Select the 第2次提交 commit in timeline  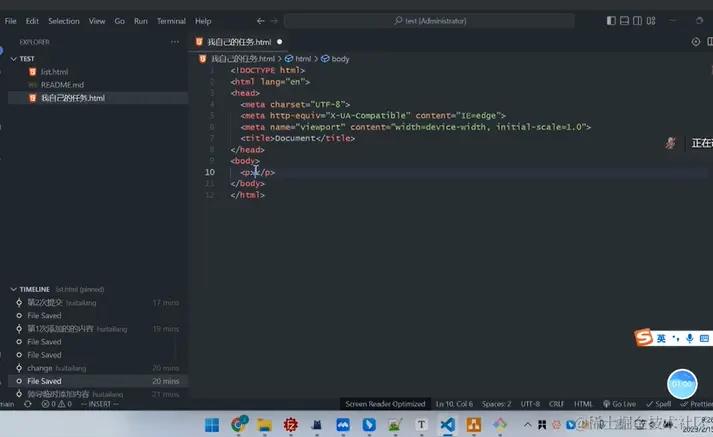tap(45, 302)
